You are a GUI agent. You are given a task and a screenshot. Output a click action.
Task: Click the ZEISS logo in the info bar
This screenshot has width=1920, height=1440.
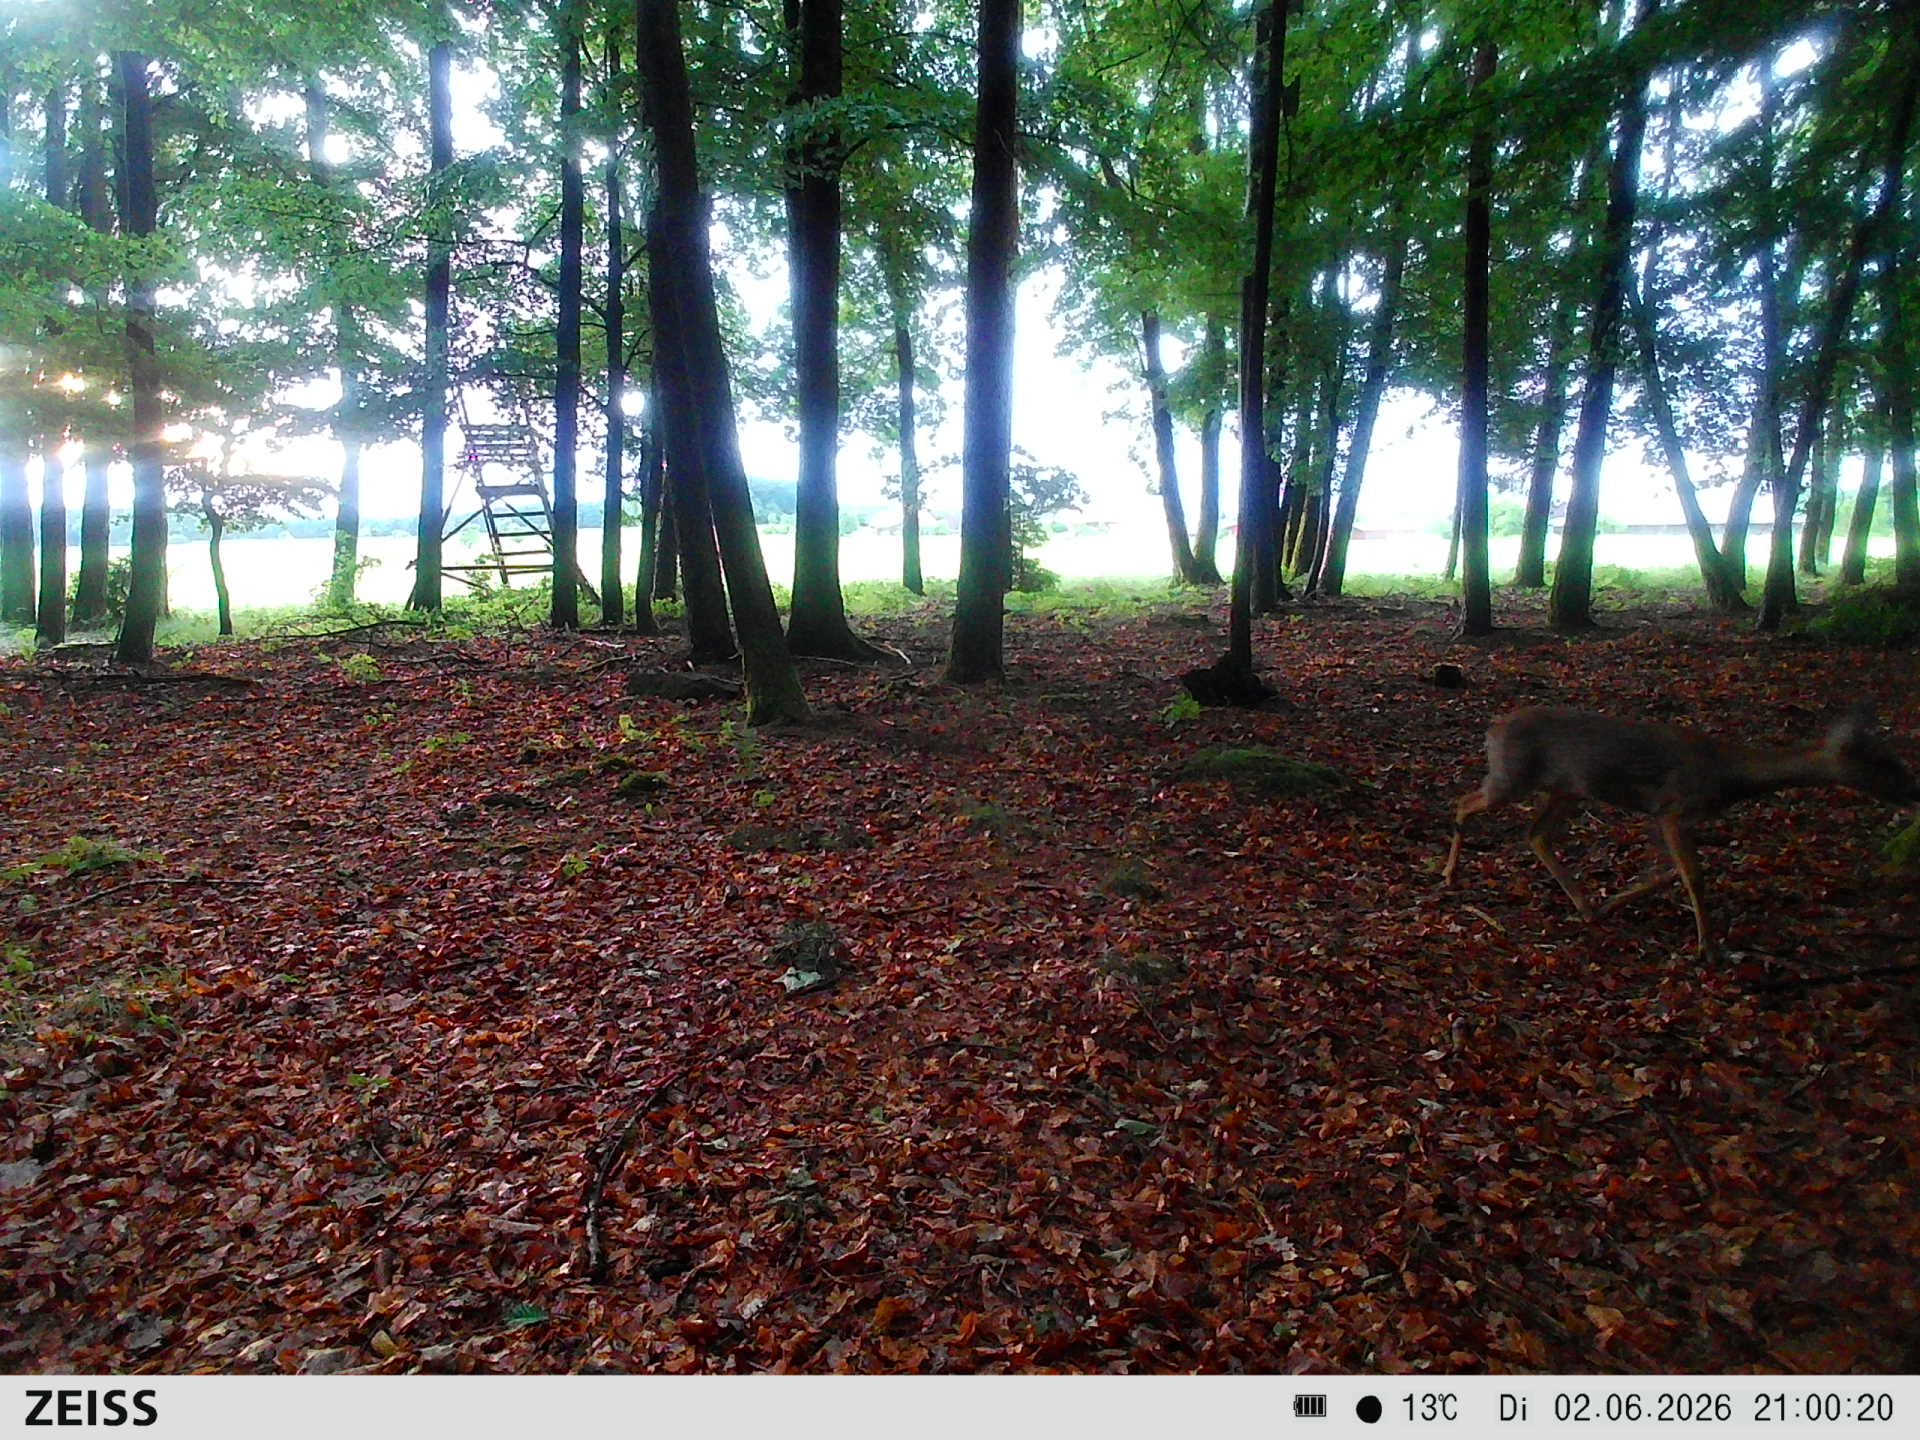(x=91, y=1408)
